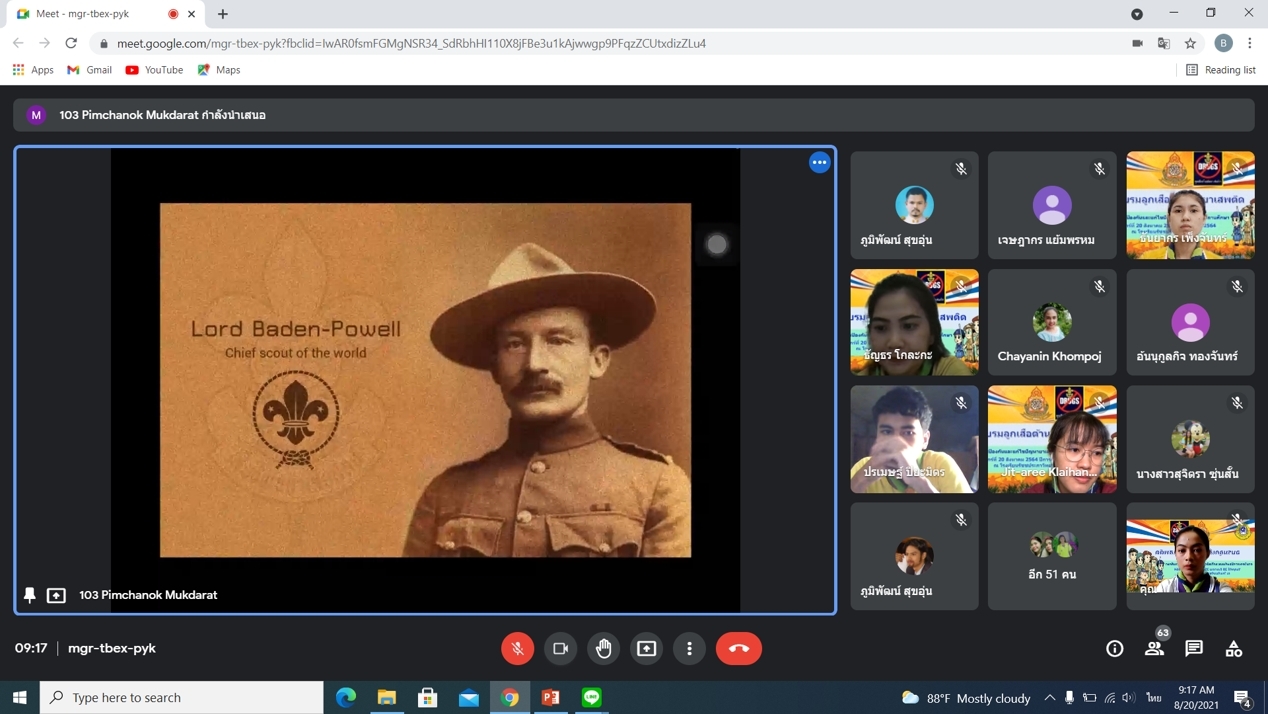Open the tile showing 51 more people
Screen dimensions: 1268x714
1052,556
